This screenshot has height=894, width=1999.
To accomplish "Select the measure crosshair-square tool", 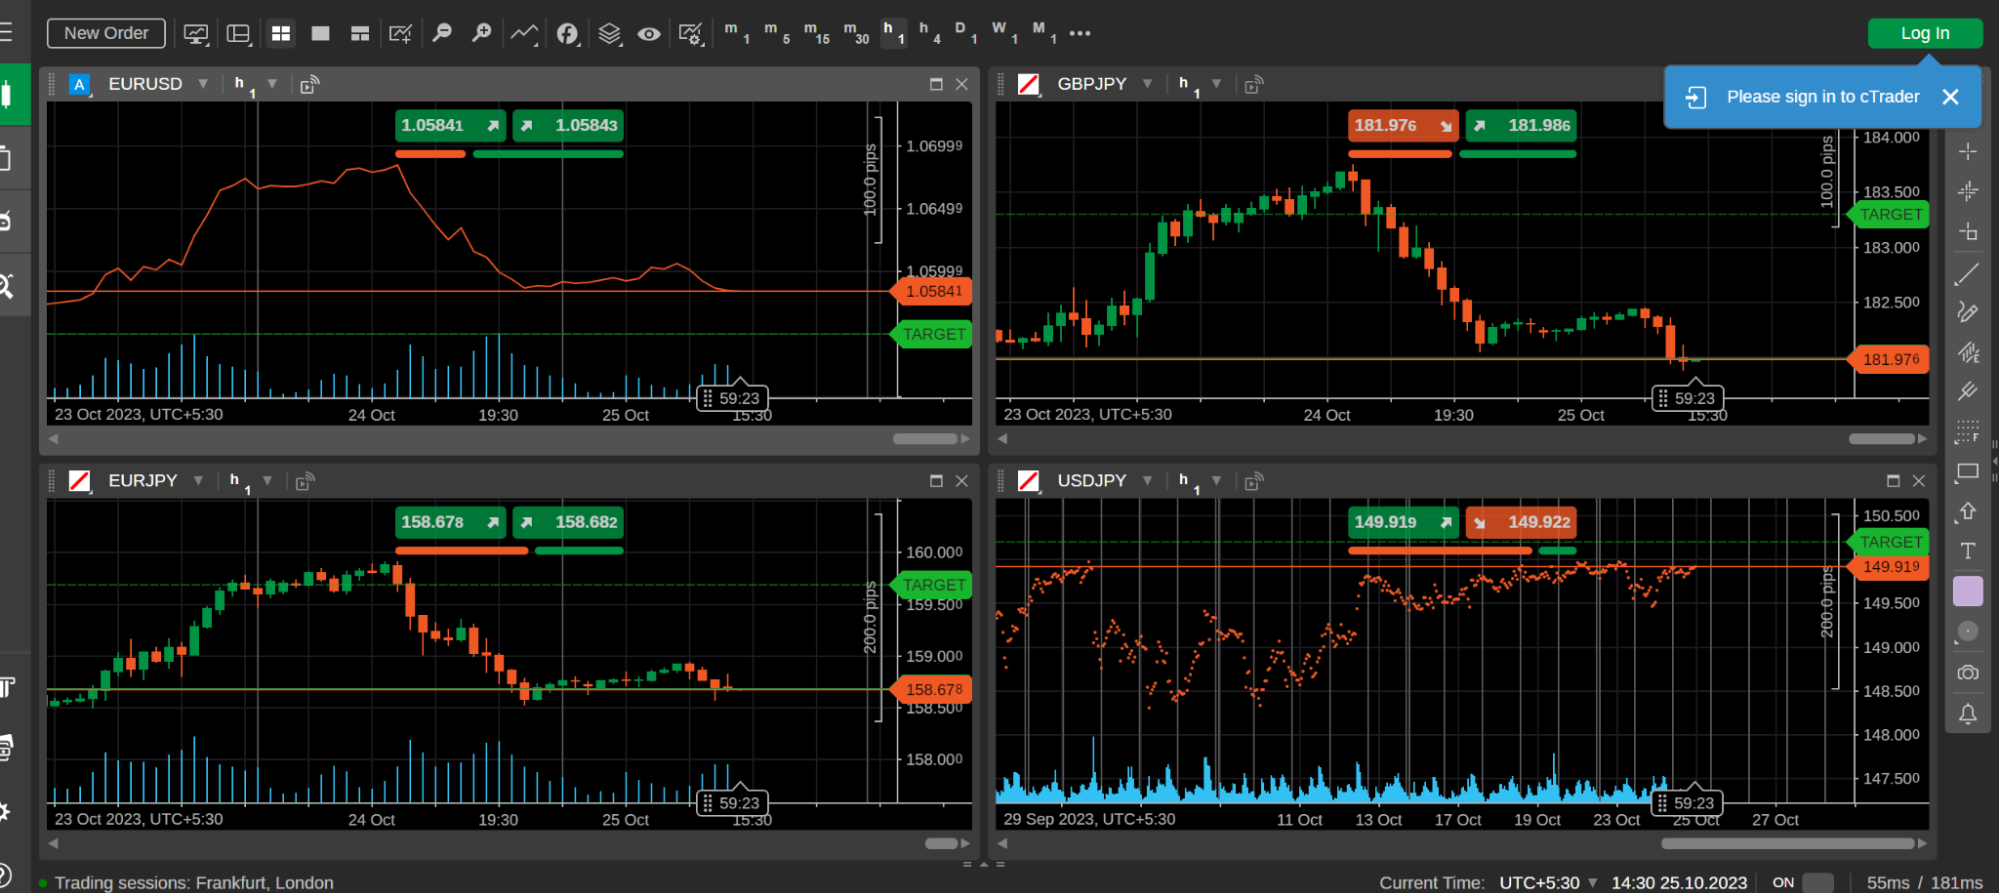I will coord(1967,232).
